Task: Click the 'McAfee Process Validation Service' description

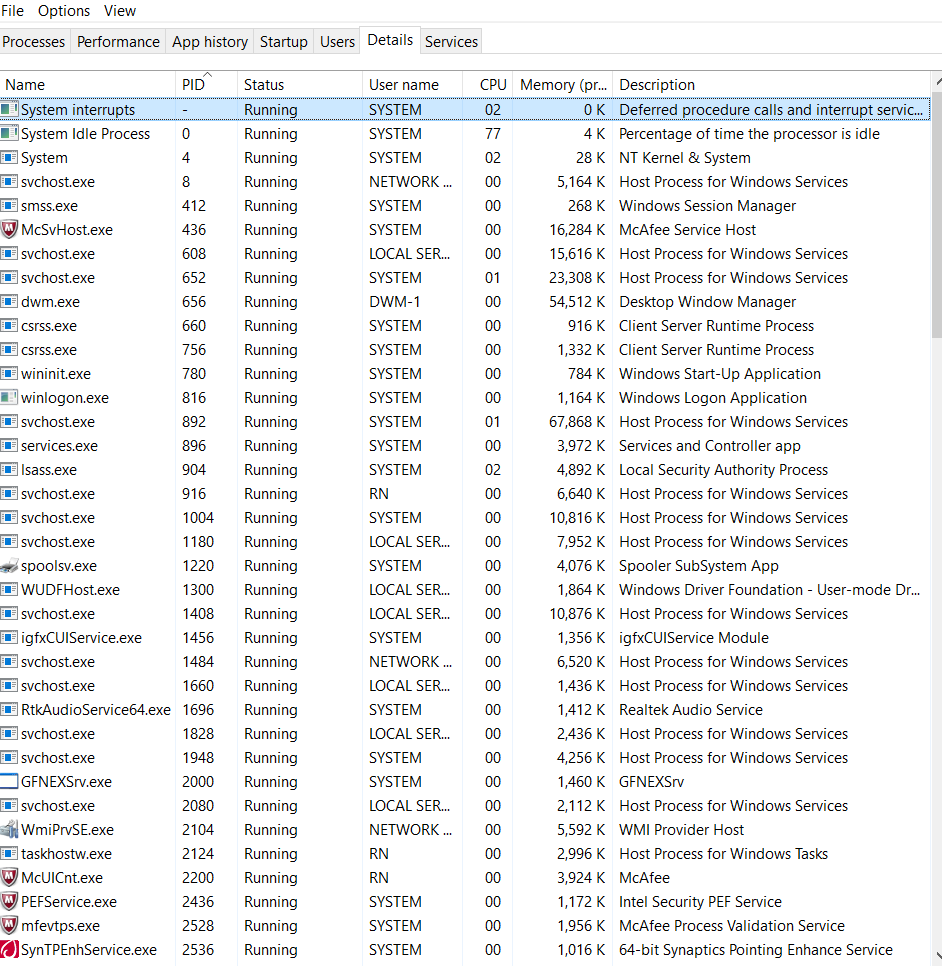Action: coord(732,926)
